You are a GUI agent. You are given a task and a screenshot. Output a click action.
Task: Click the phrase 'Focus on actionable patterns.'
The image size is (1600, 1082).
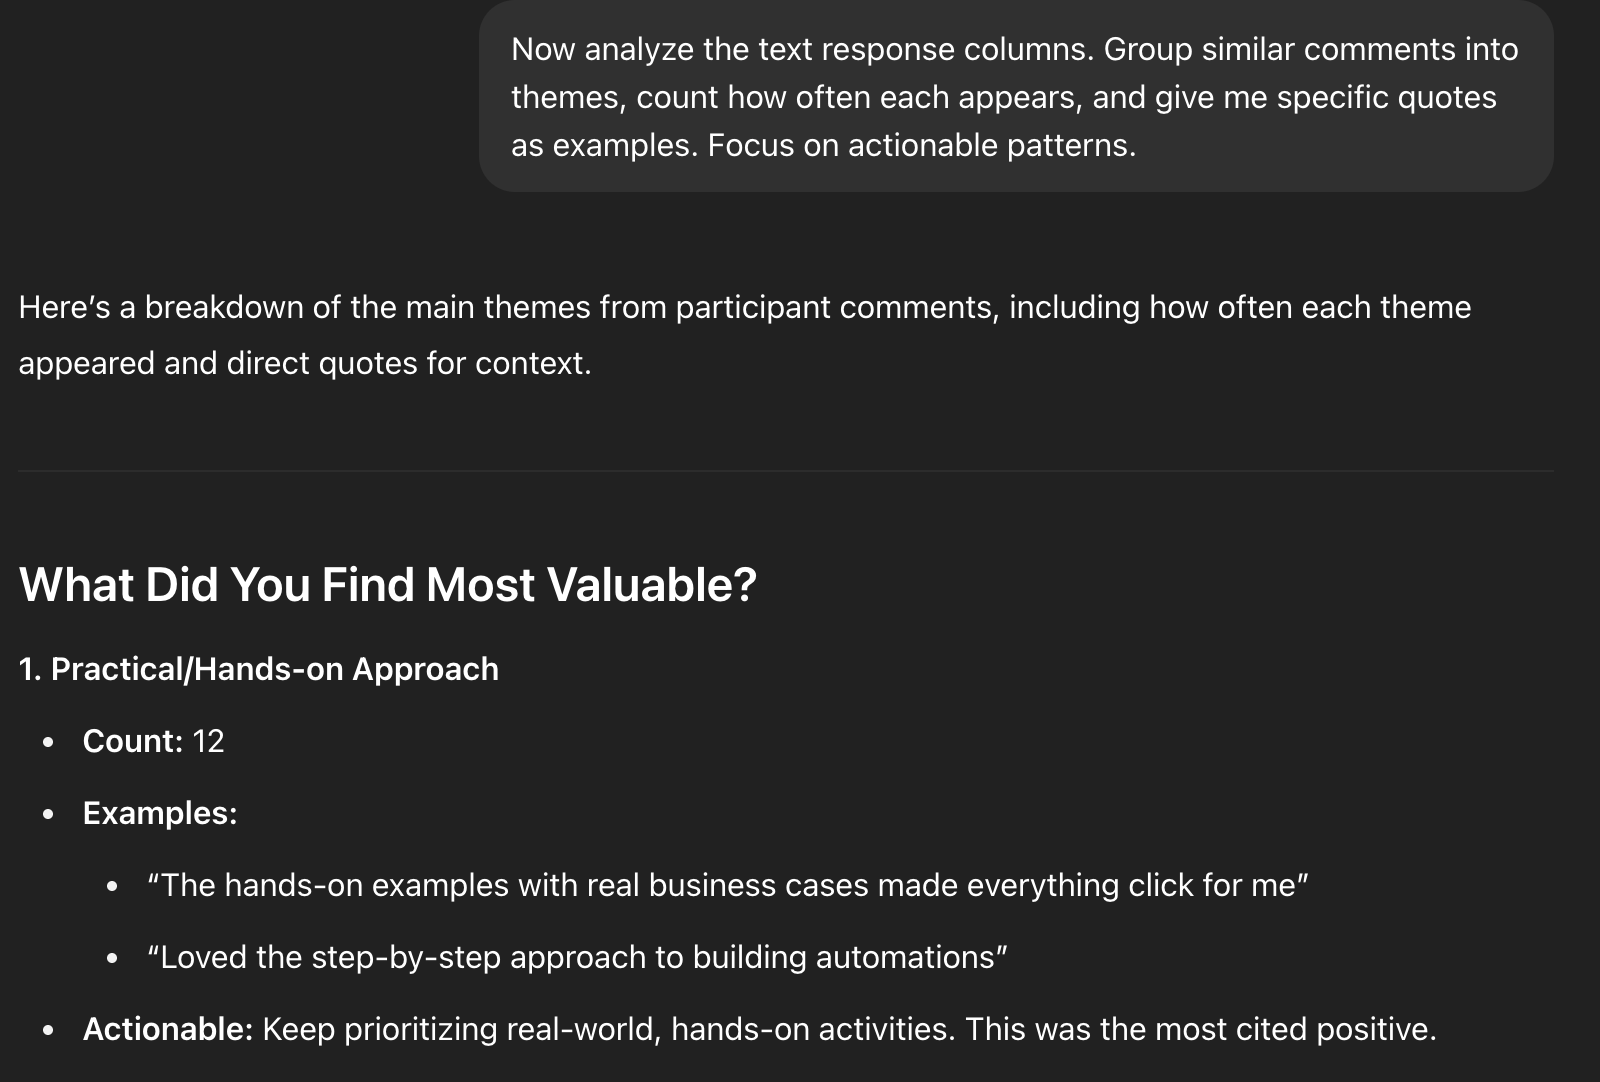pyautogui.click(x=922, y=146)
